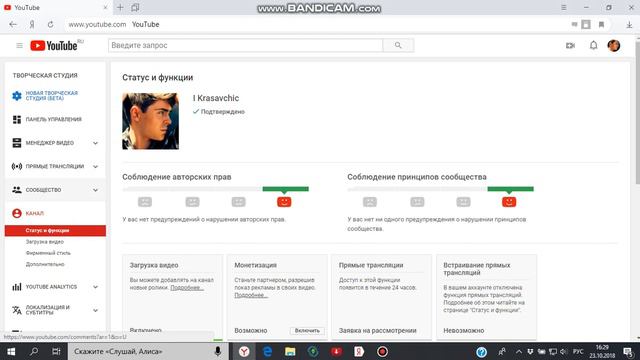The width and height of the screenshot is (640, 360).
Task: Select the Фирменный стиль submenu item
Action: [48, 253]
